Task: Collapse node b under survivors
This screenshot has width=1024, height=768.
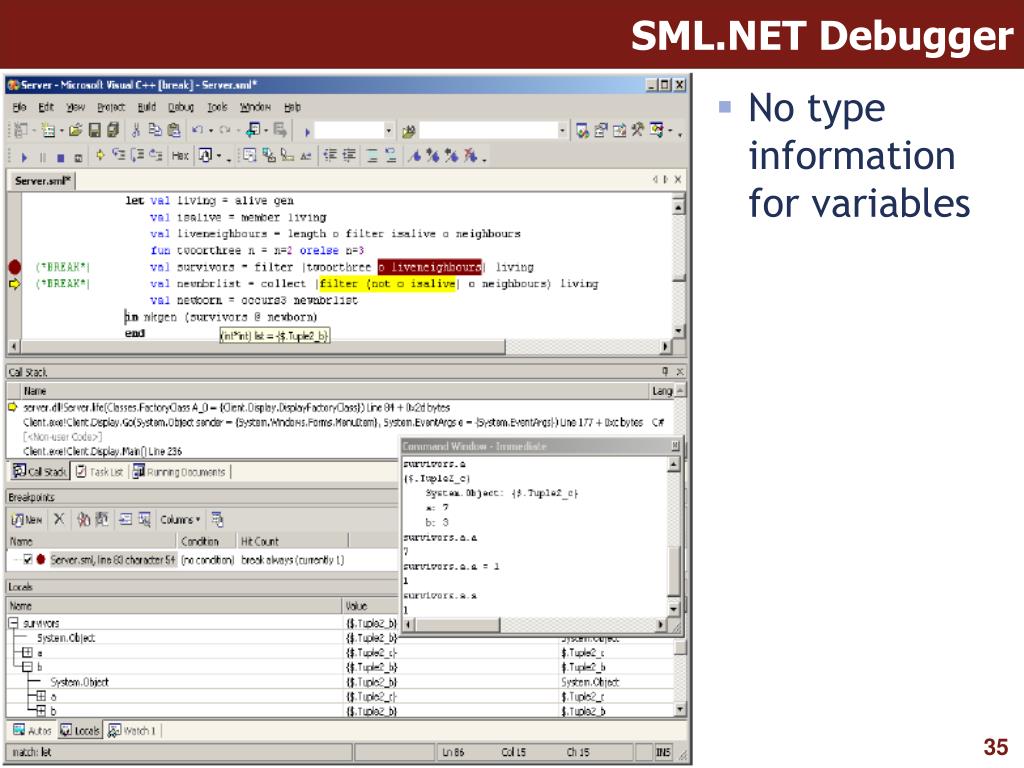Action: [x=27, y=667]
